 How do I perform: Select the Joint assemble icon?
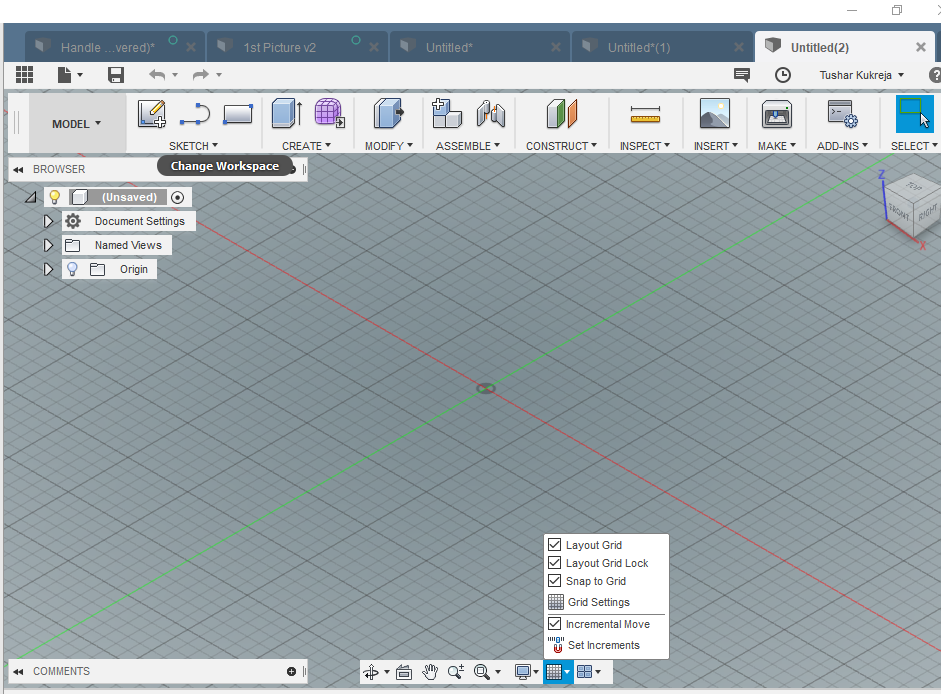click(490, 113)
